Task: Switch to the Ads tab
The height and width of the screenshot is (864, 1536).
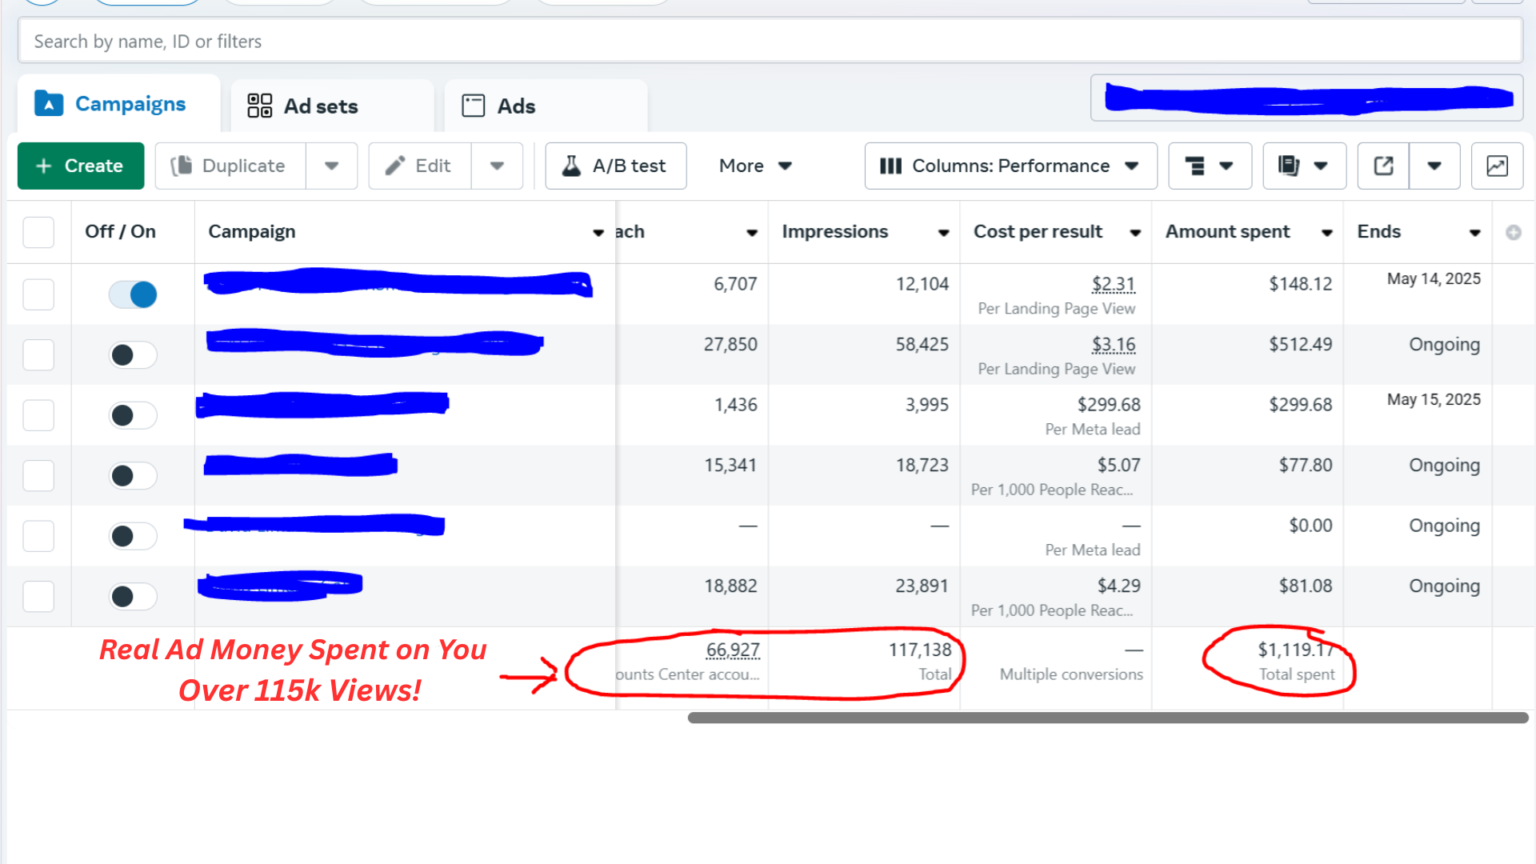Action: coord(516,106)
